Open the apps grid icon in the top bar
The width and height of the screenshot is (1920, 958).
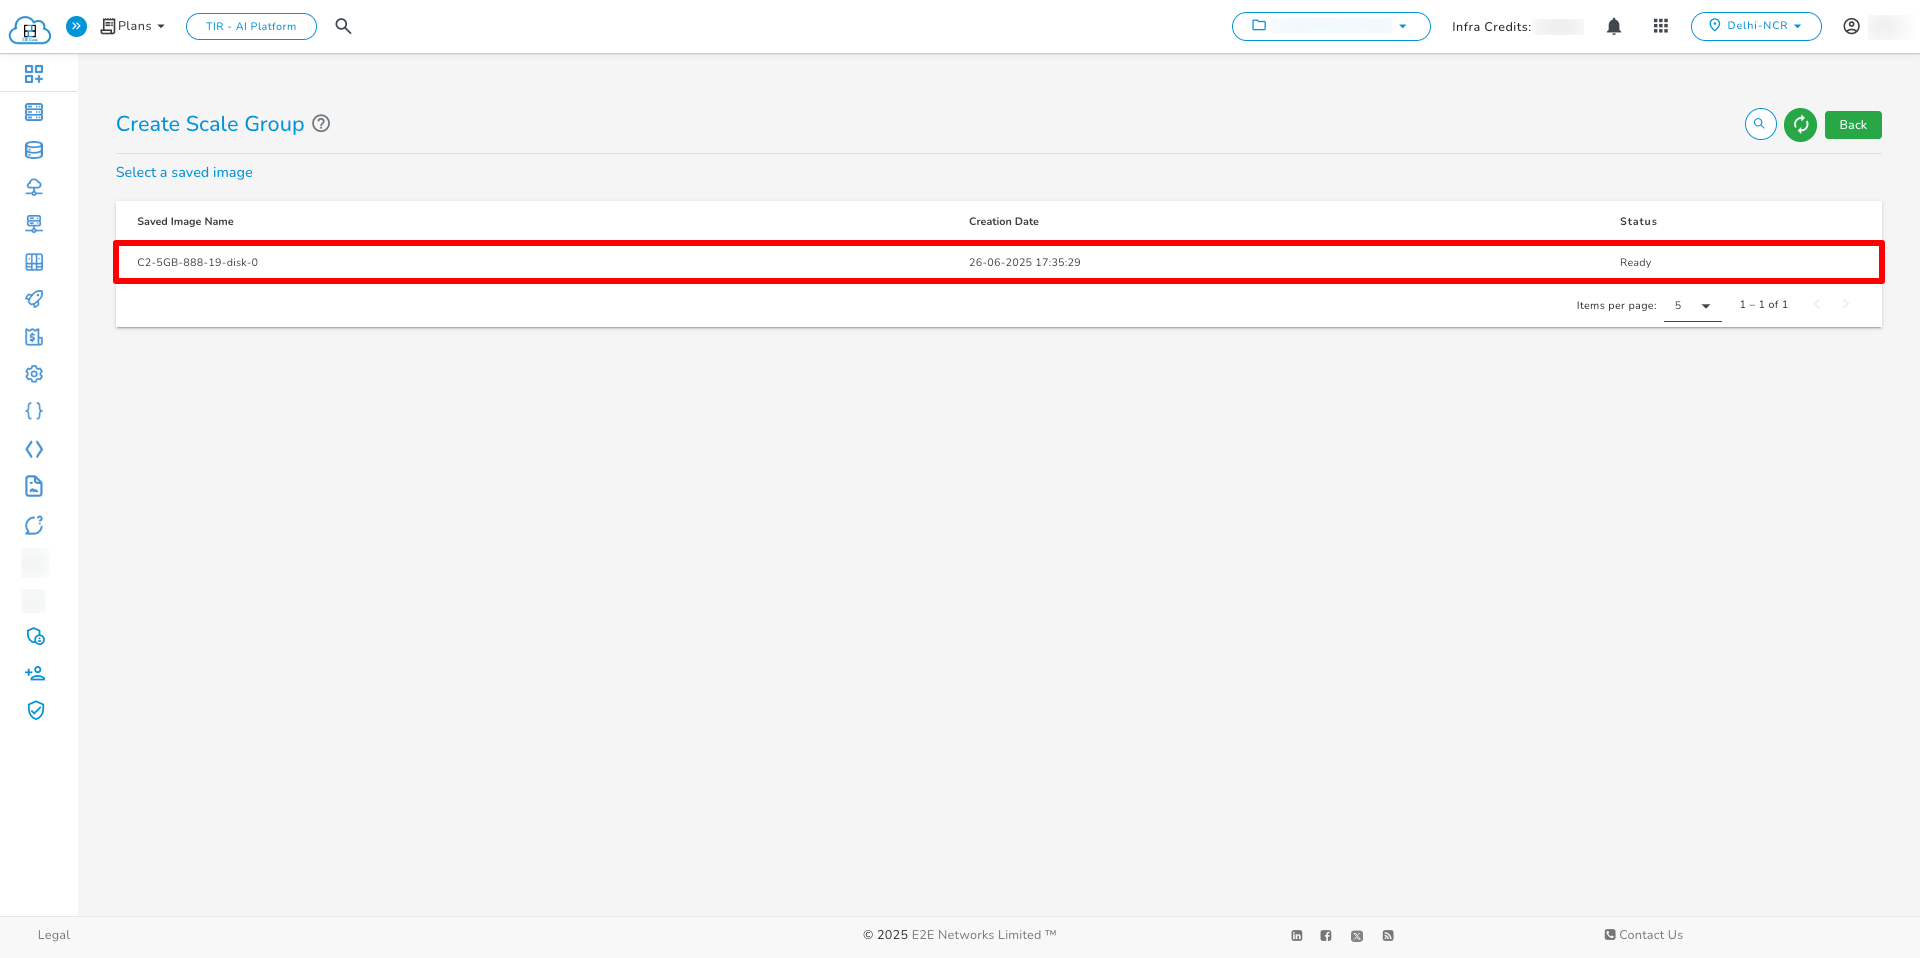pos(1660,26)
